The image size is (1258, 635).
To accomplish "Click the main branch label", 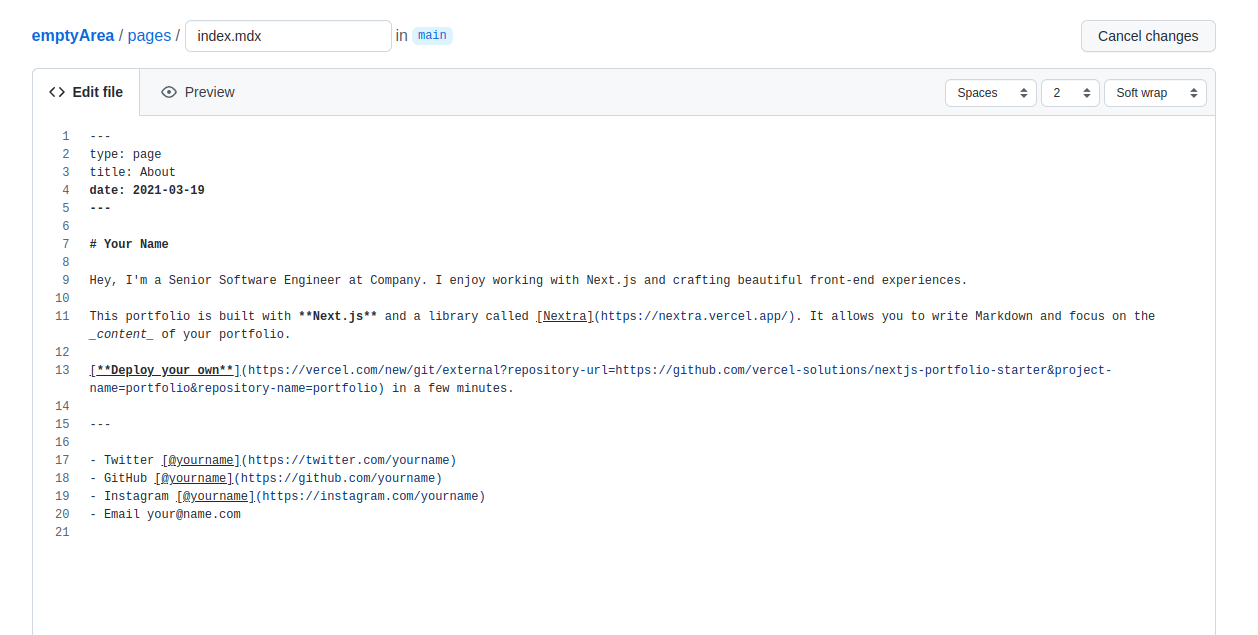I will tap(432, 36).
